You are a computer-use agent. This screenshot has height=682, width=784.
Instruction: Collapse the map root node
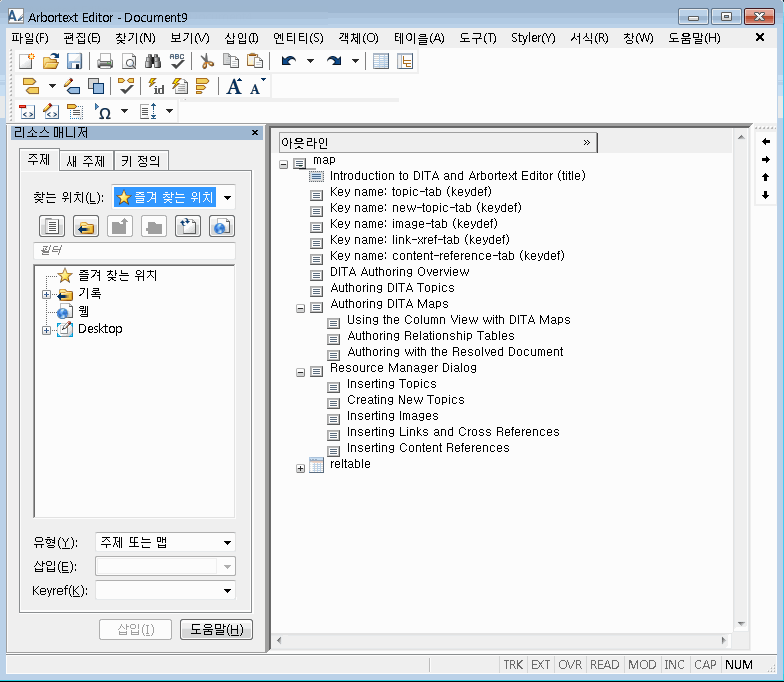284,164
